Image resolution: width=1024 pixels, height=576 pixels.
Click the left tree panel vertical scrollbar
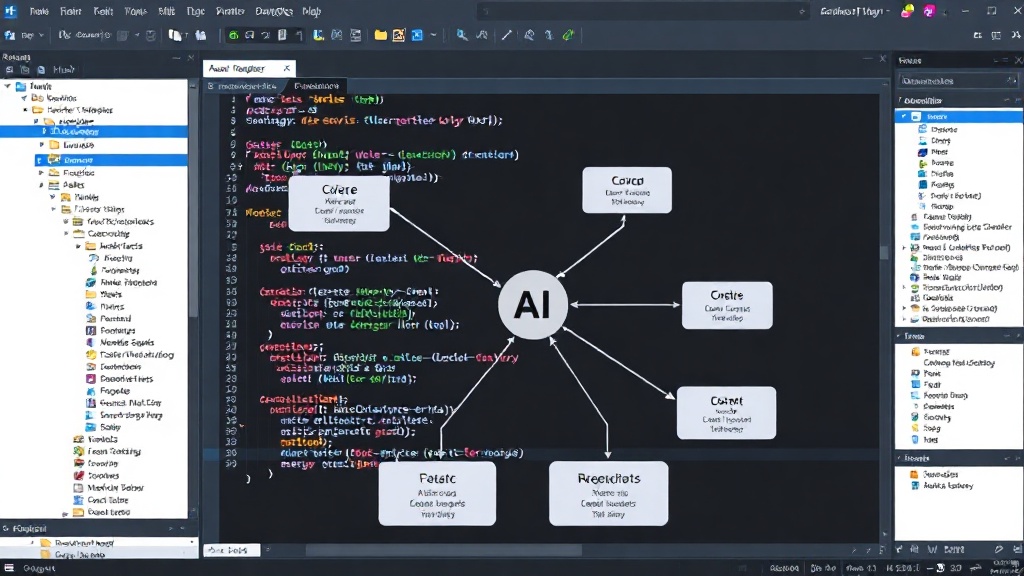point(193,202)
